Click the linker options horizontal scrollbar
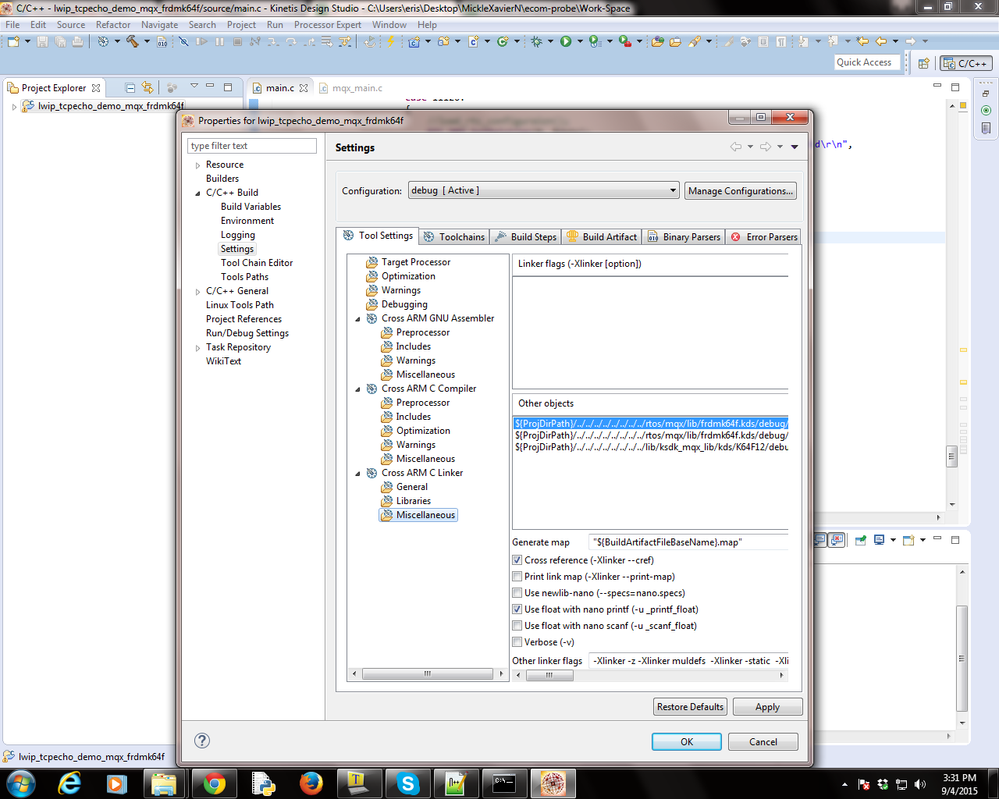 650,675
